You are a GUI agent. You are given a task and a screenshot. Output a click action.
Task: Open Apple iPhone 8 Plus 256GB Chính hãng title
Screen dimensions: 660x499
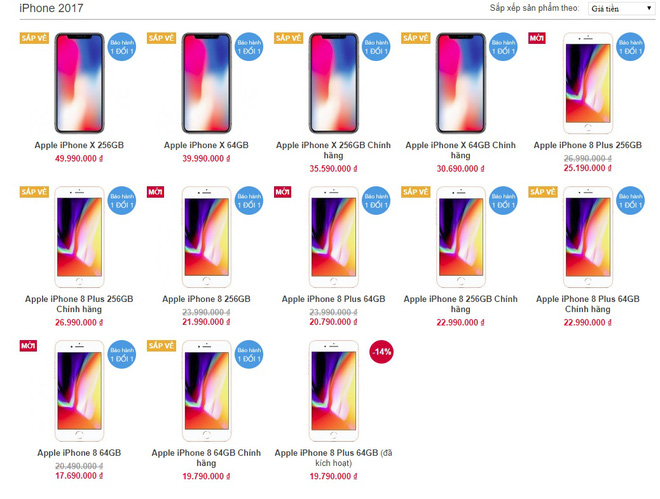pyautogui.click(x=79, y=304)
